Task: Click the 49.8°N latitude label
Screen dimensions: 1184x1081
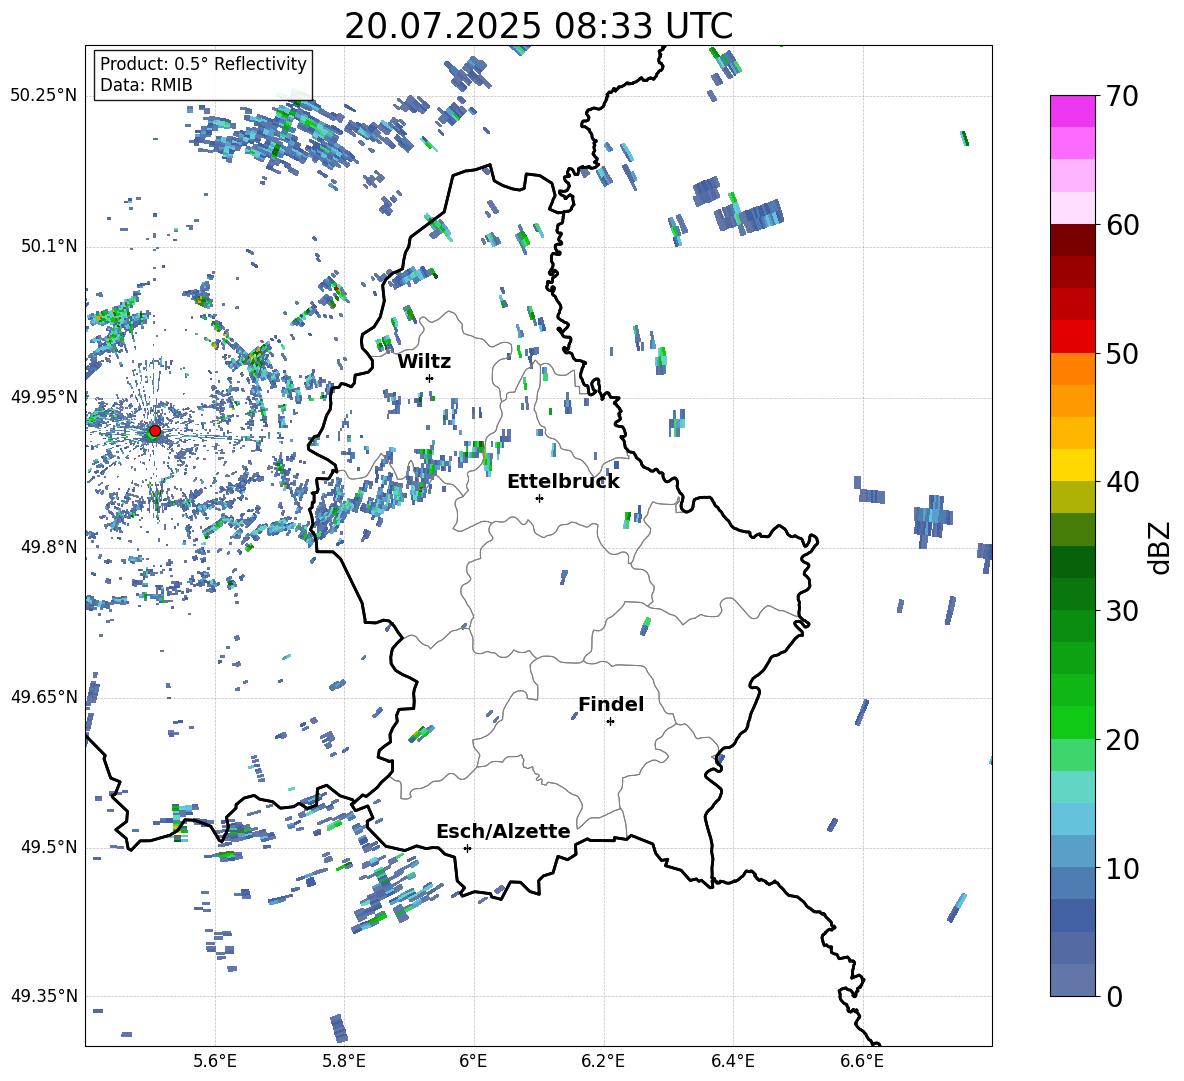Action: coord(49,547)
